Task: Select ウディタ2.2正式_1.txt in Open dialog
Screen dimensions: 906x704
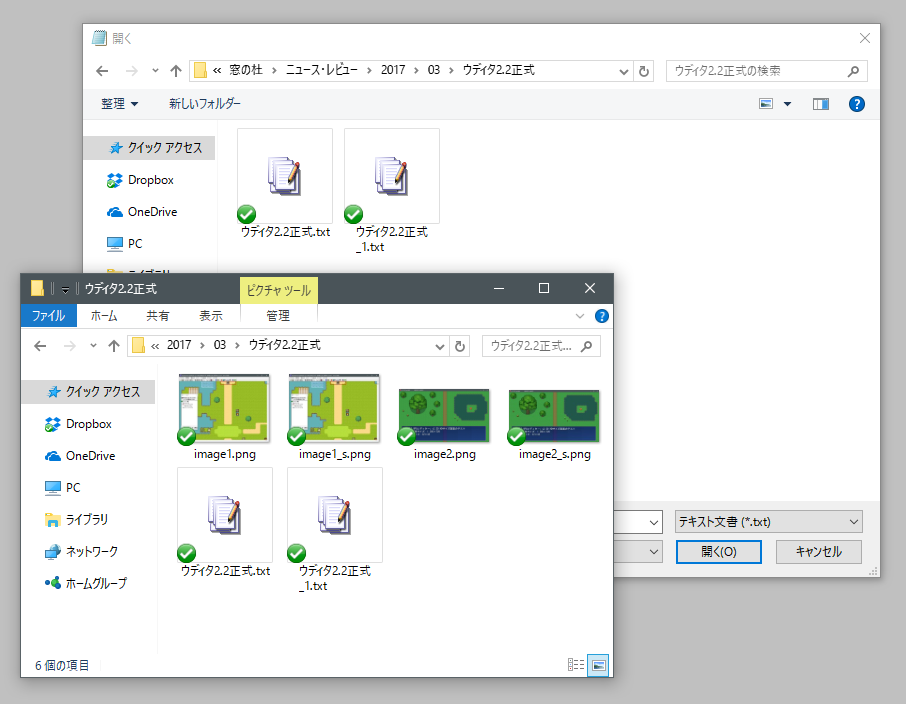Action: tap(392, 191)
